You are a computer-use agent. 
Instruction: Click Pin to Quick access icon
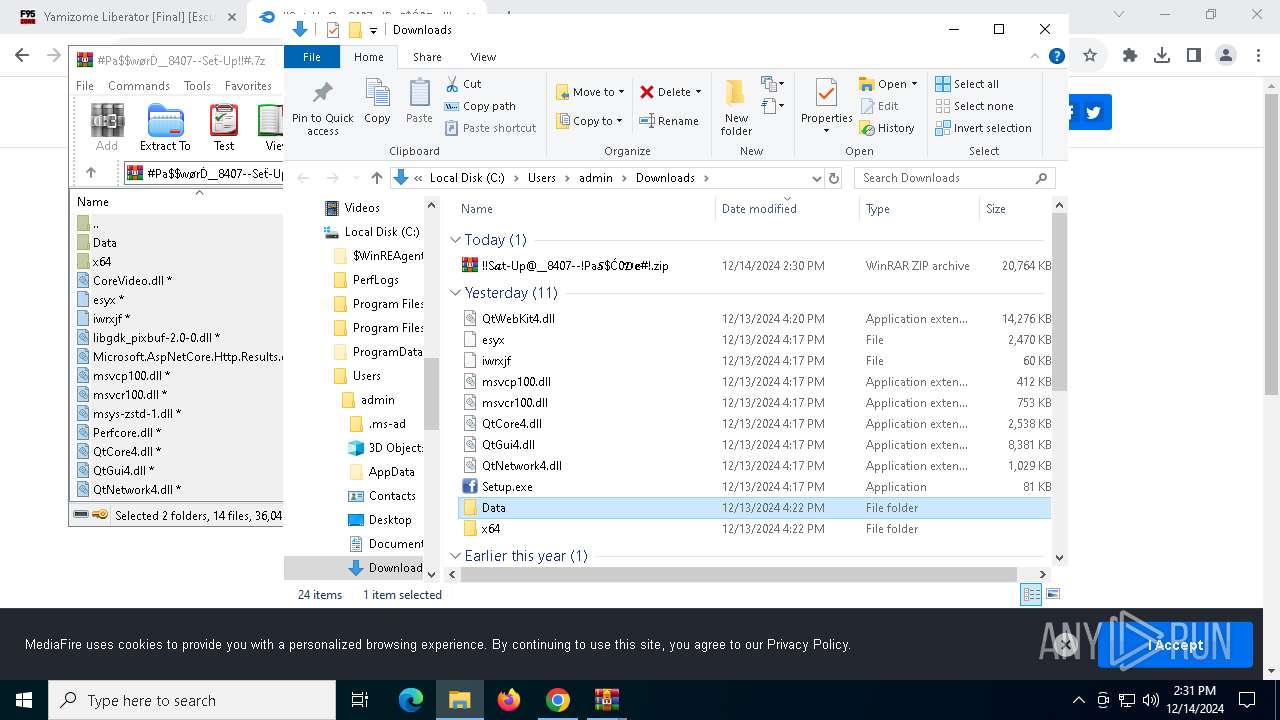point(322,106)
